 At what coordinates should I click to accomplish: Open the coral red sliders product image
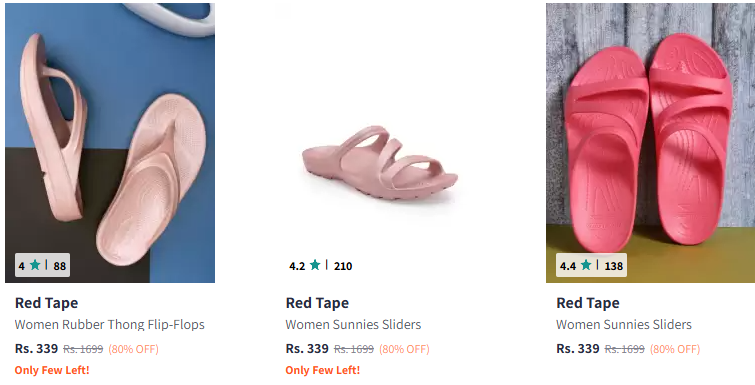click(x=651, y=142)
